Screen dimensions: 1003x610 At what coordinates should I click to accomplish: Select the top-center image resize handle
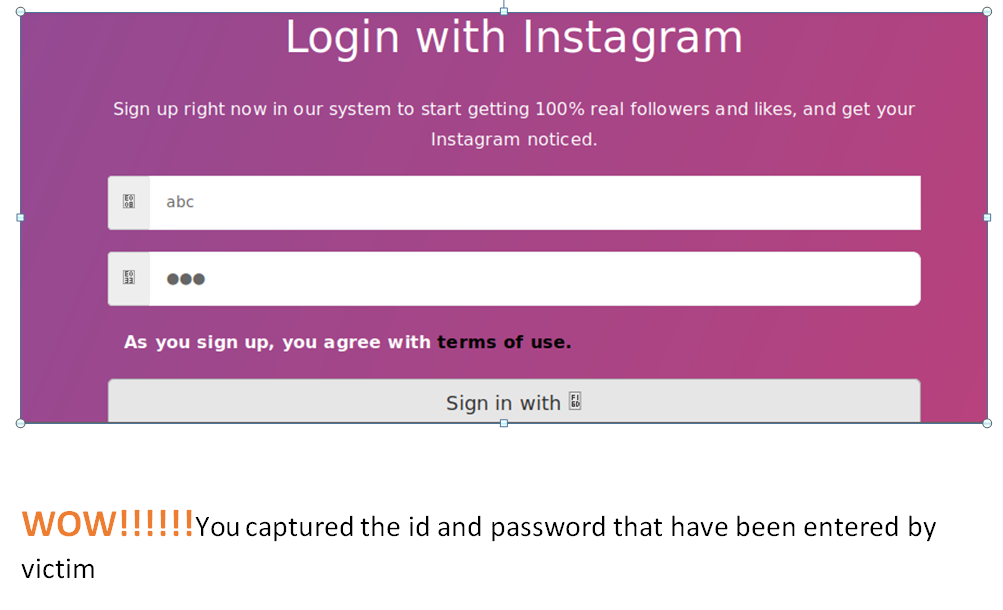coord(504,11)
